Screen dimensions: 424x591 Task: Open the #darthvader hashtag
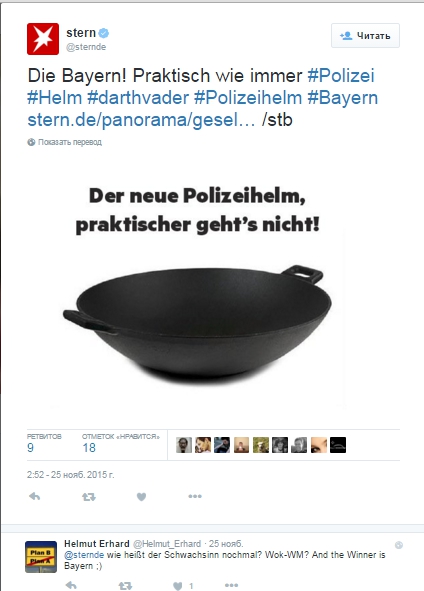tap(138, 98)
